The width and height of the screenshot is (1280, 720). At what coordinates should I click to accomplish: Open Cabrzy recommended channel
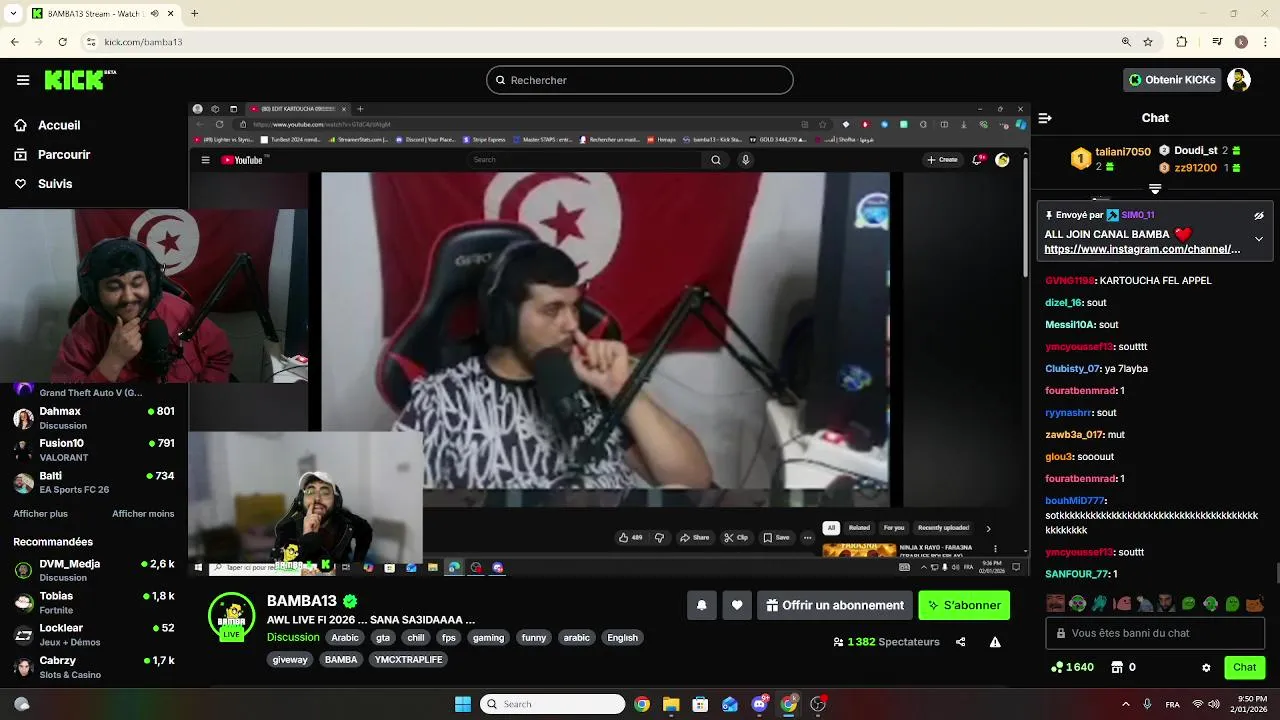93,667
